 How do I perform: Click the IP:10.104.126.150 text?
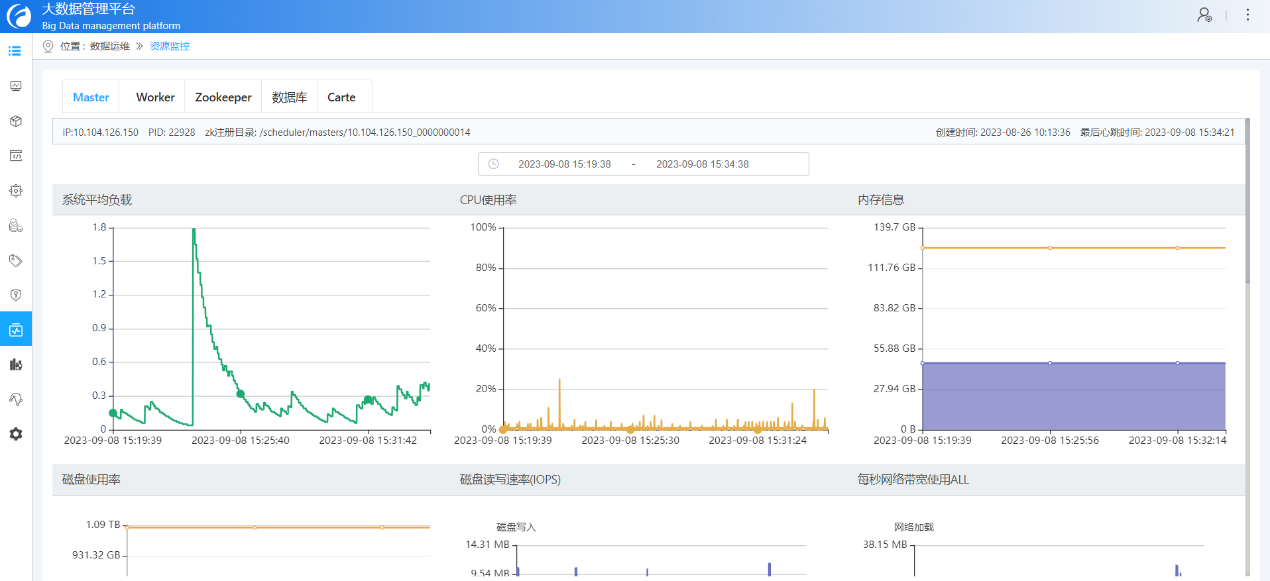pyautogui.click(x=100, y=132)
